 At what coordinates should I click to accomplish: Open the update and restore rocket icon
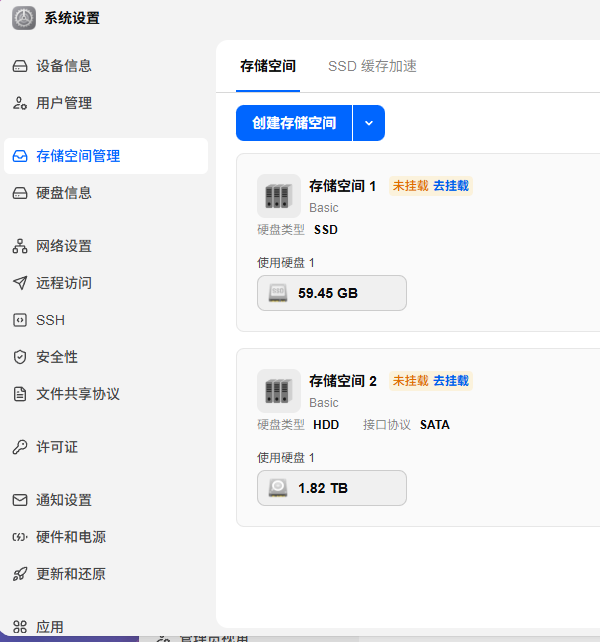20,574
